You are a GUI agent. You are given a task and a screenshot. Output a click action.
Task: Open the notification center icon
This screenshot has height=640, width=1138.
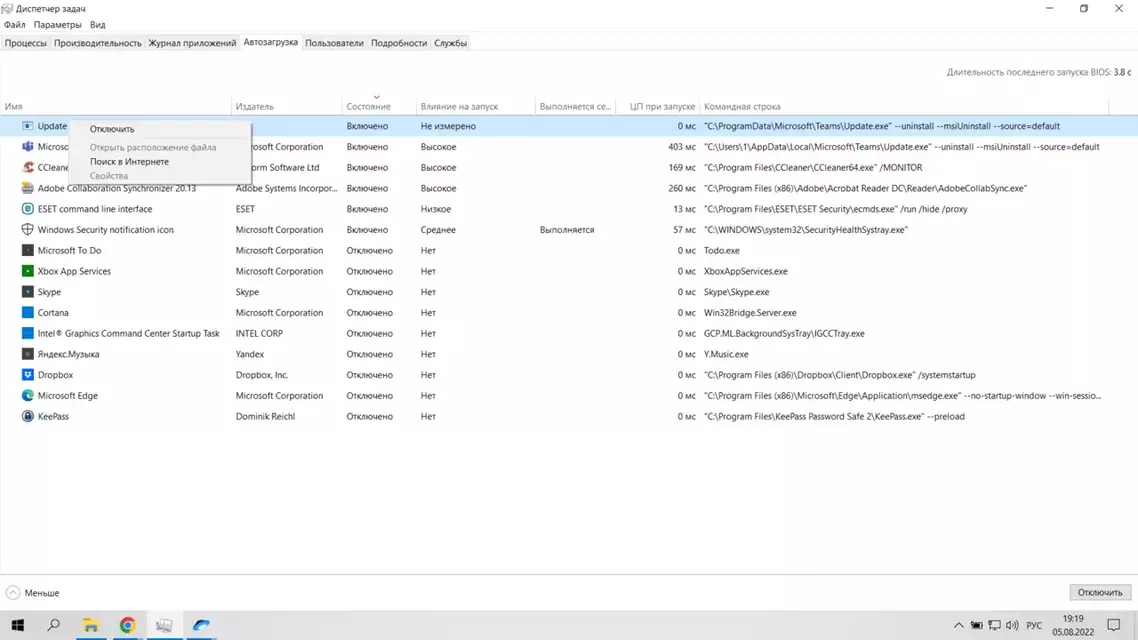(1114, 625)
